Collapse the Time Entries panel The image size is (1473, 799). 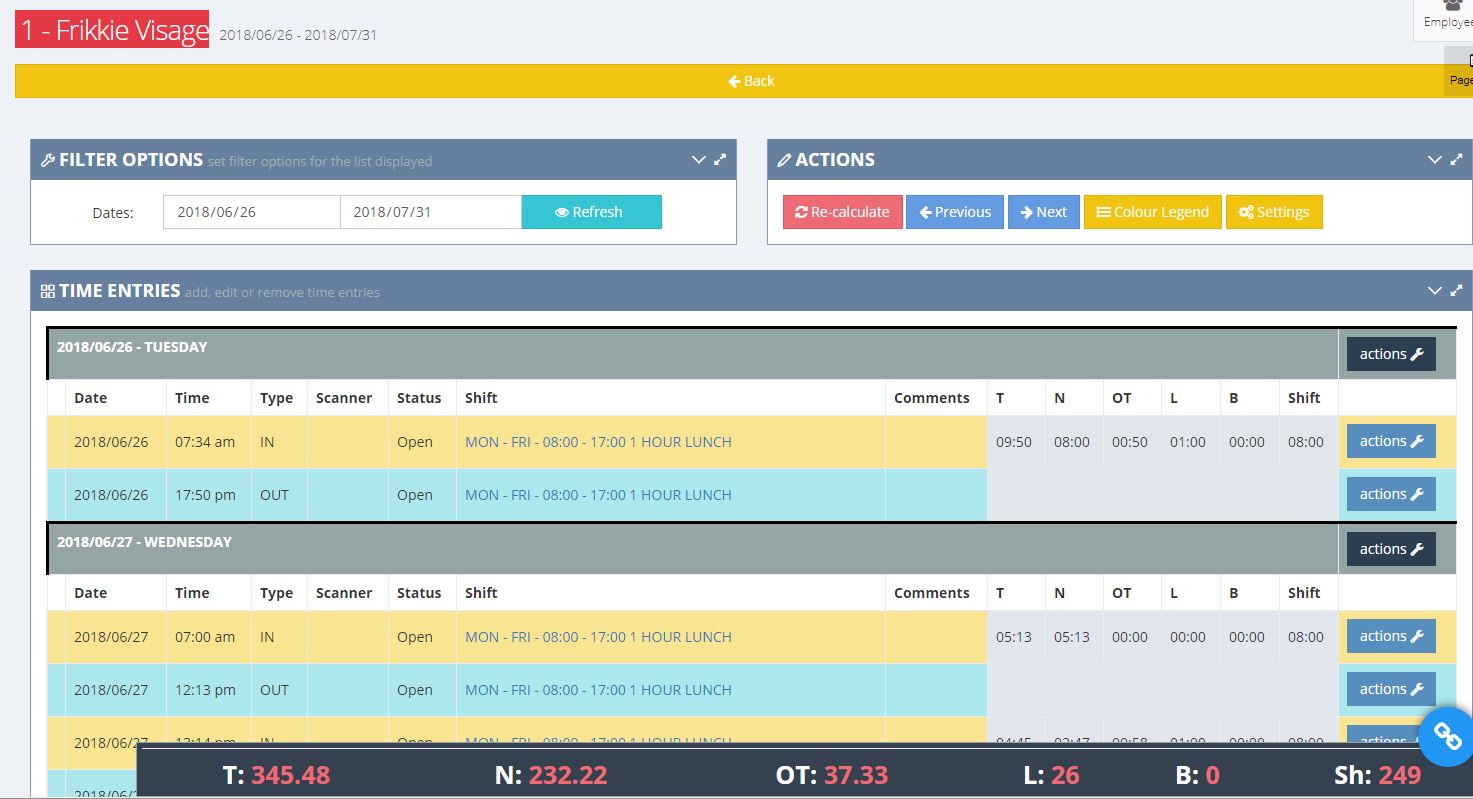coord(1435,291)
